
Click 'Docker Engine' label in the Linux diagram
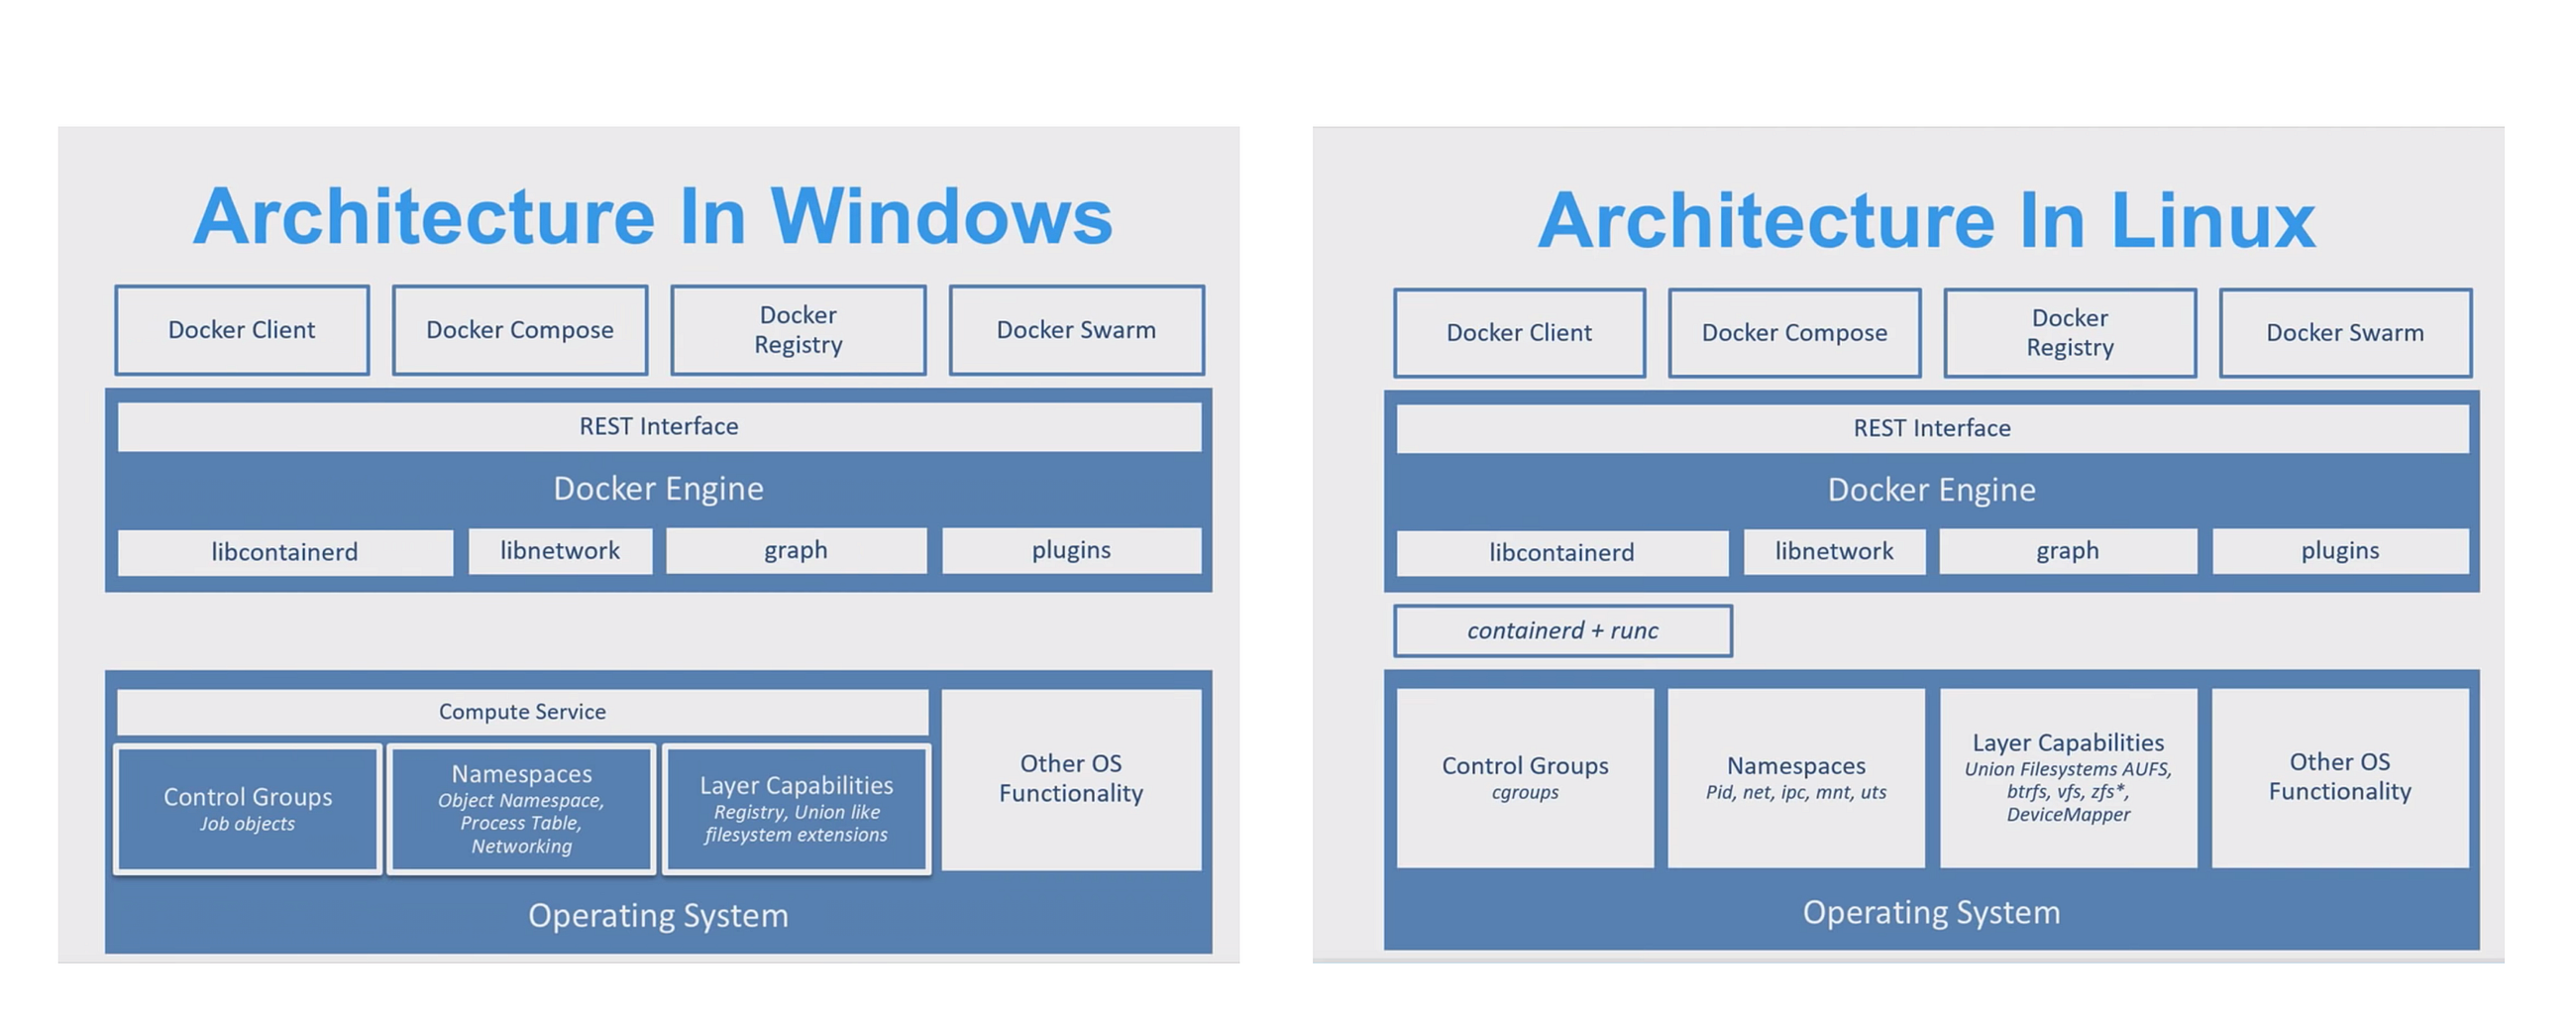(1932, 490)
